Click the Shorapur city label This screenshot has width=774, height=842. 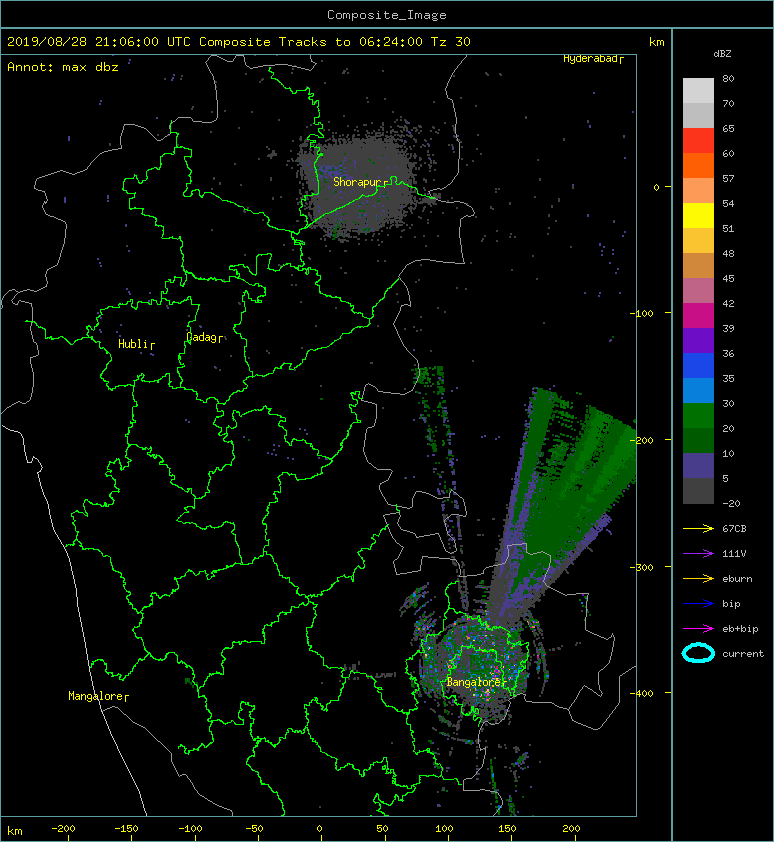pyautogui.click(x=357, y=182)
